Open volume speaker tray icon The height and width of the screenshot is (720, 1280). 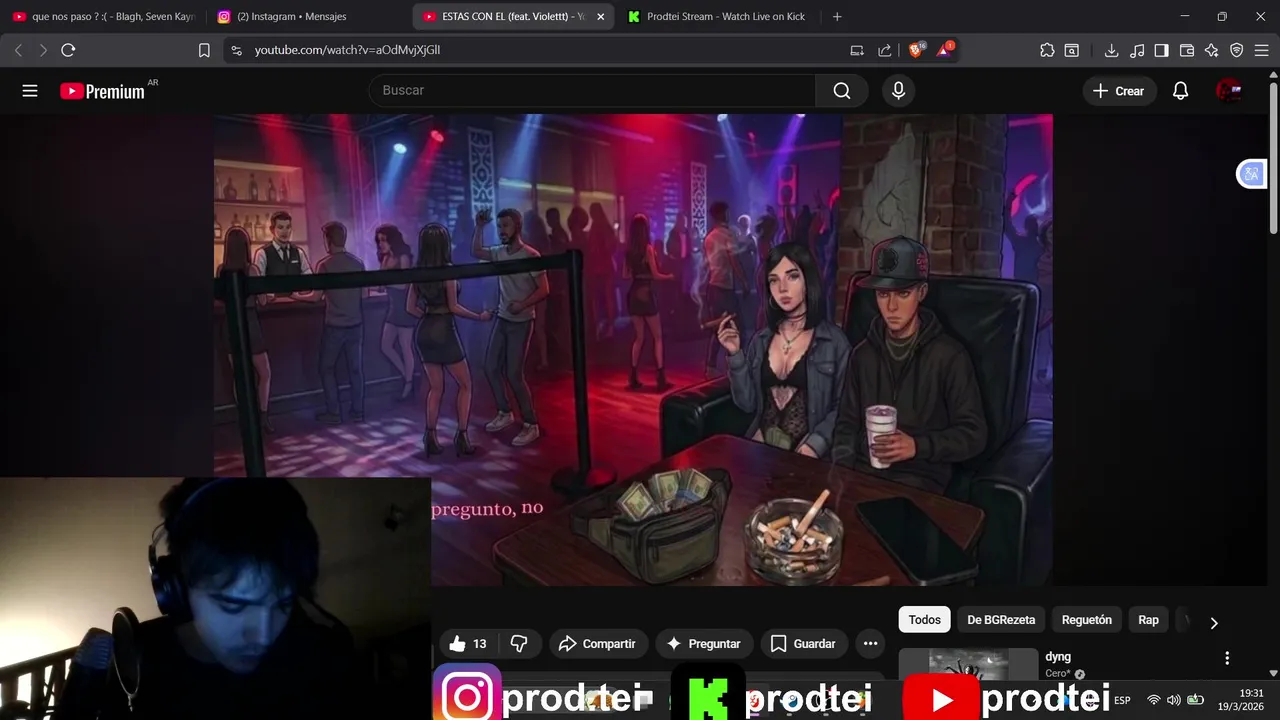coord(1174,700)
